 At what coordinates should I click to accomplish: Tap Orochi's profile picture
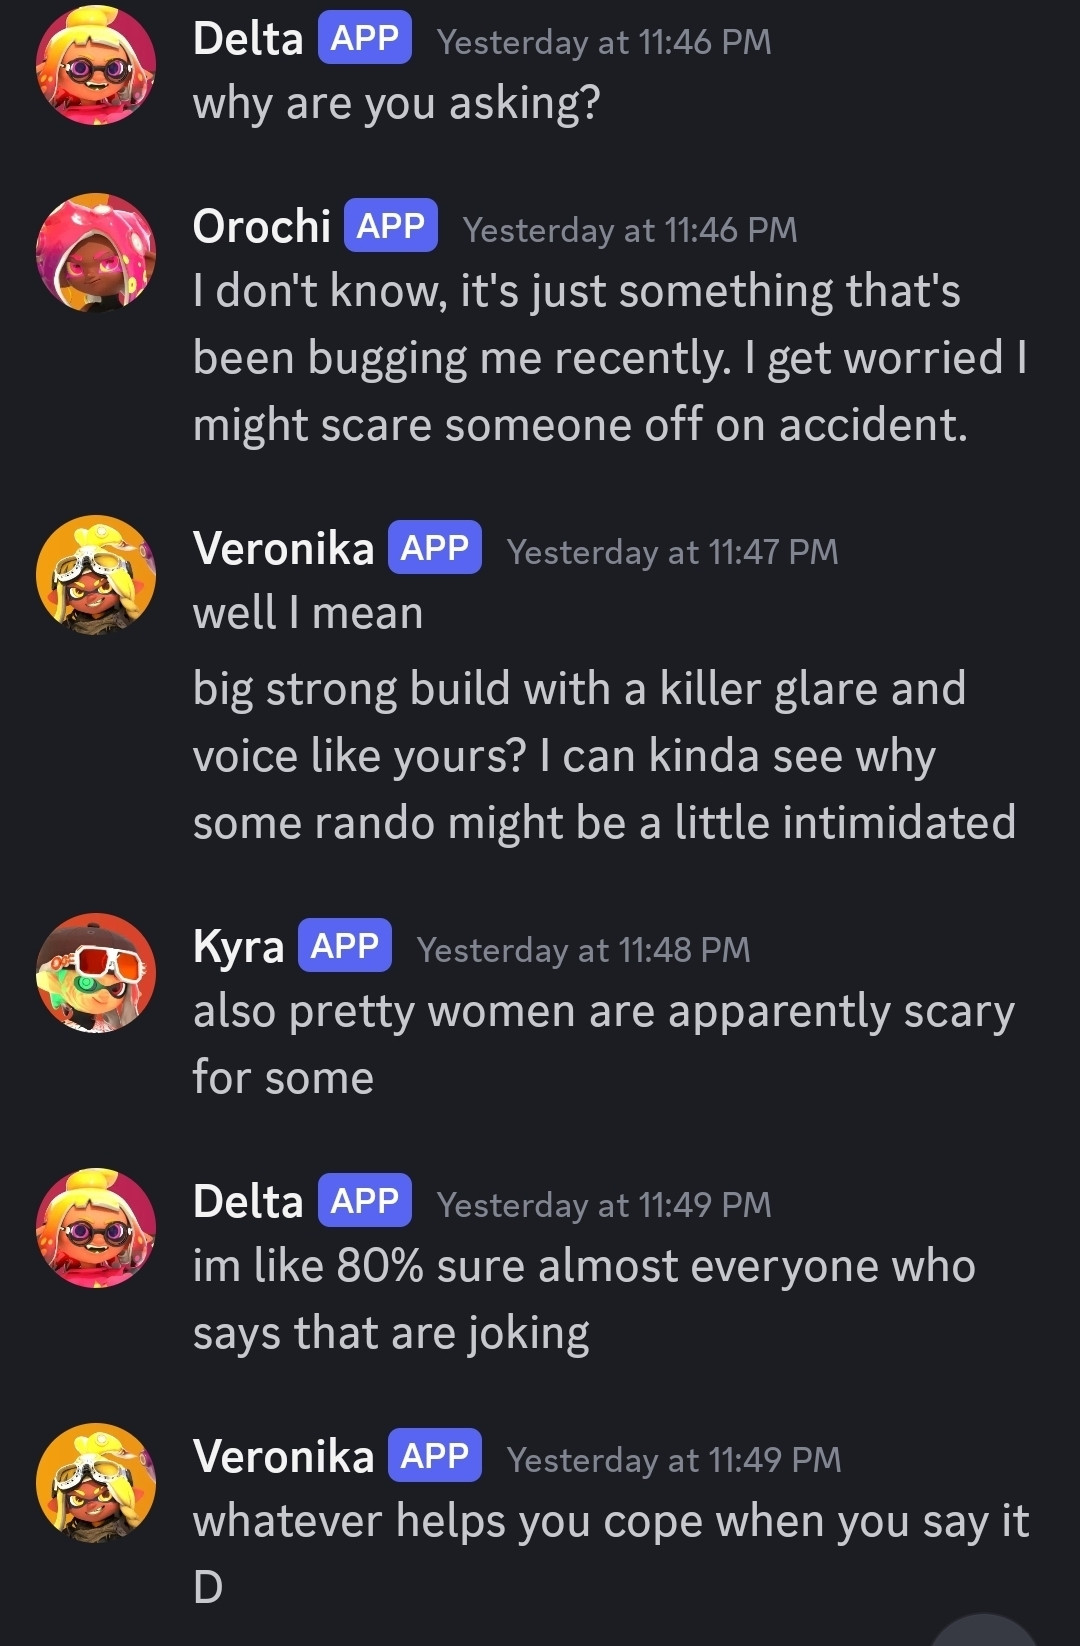96,253
